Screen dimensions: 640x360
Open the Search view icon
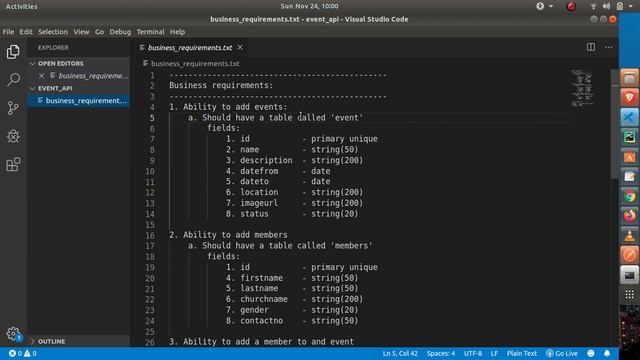pyautogui.click(x=13, y=80)
